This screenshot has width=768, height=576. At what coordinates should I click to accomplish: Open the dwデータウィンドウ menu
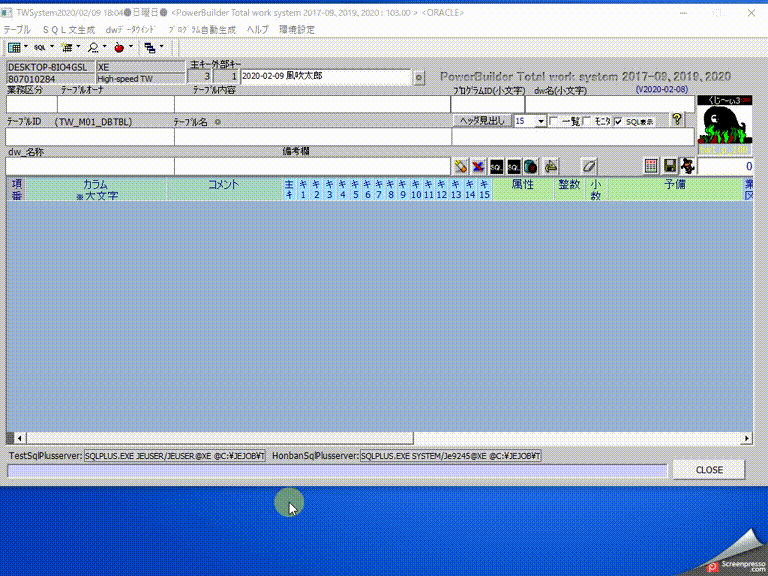tap(130, 30)
